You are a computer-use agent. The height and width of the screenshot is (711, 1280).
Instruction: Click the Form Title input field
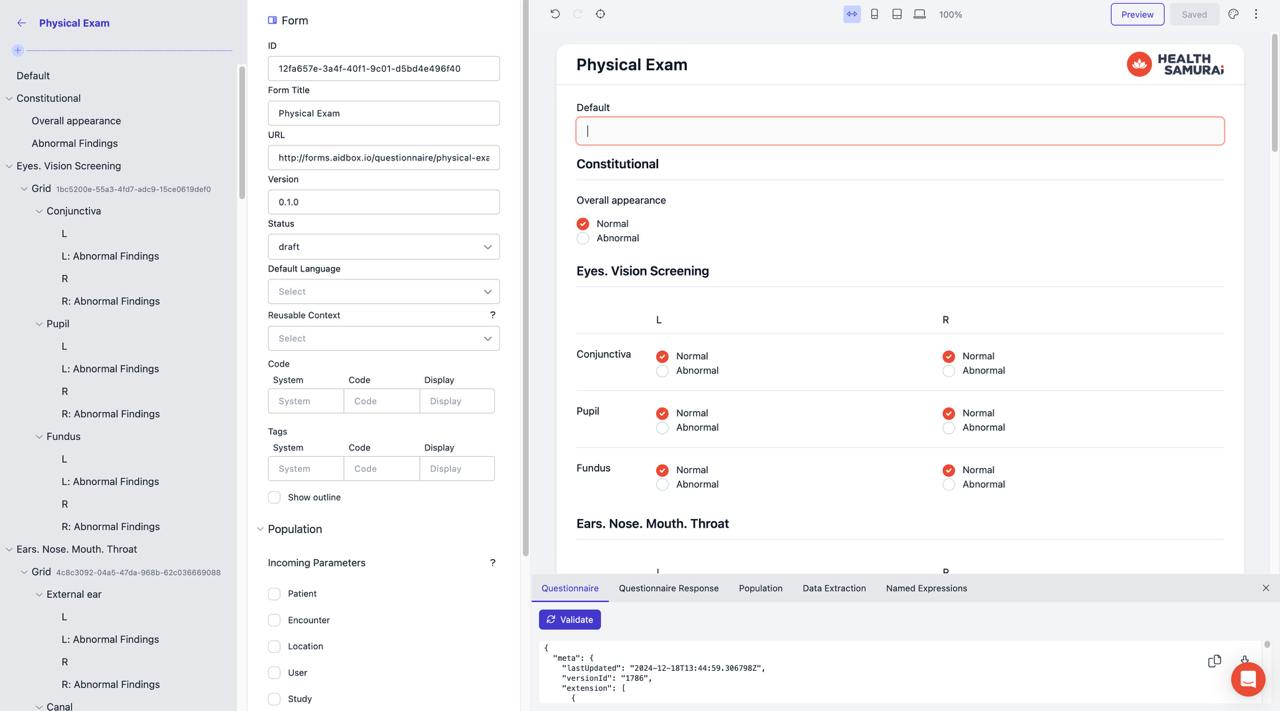(x=383, y=113)
